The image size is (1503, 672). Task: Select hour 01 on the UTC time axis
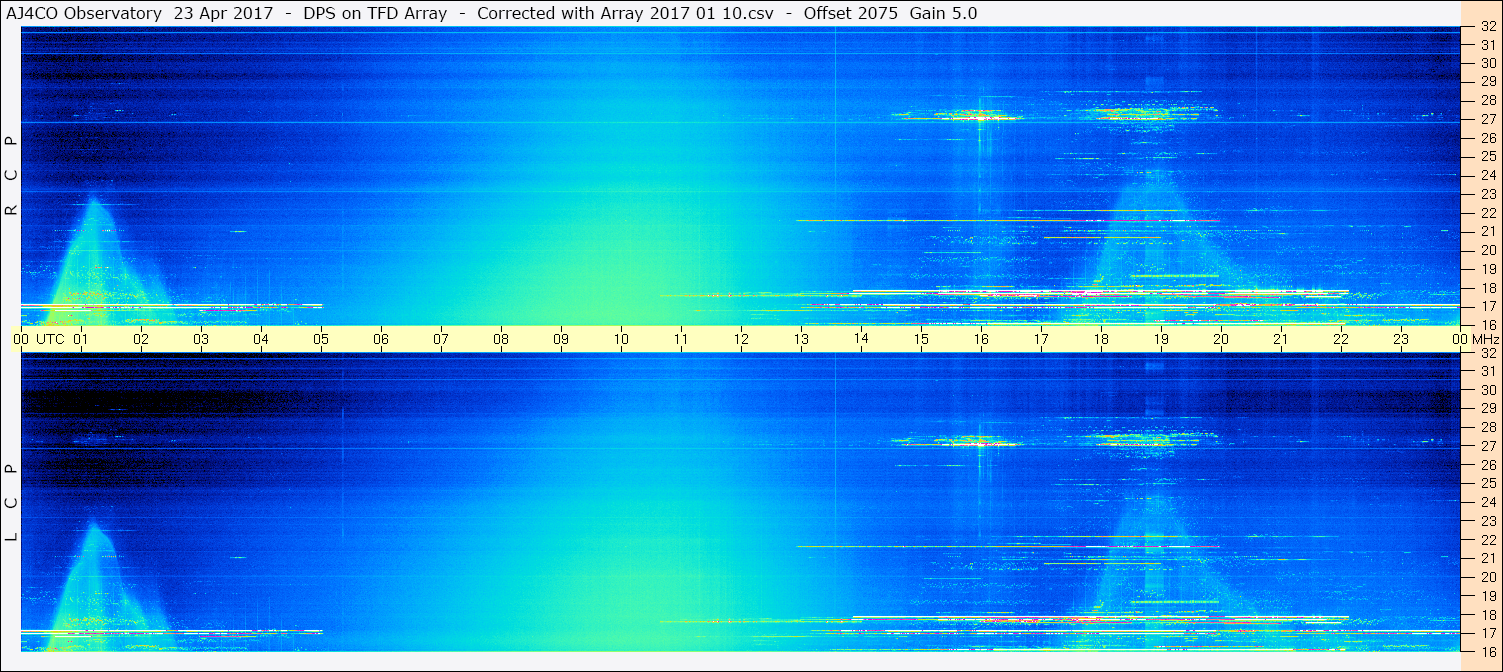click(x=81, y=339)
